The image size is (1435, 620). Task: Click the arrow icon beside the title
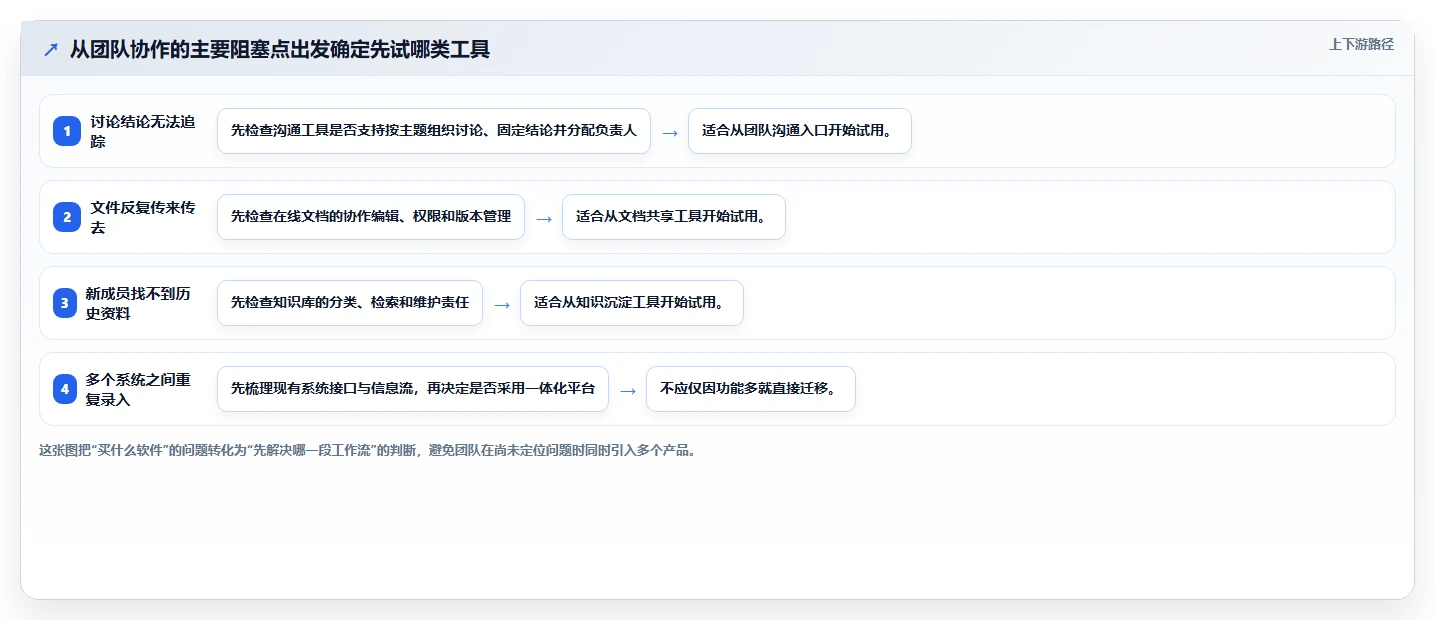[50, 49]
